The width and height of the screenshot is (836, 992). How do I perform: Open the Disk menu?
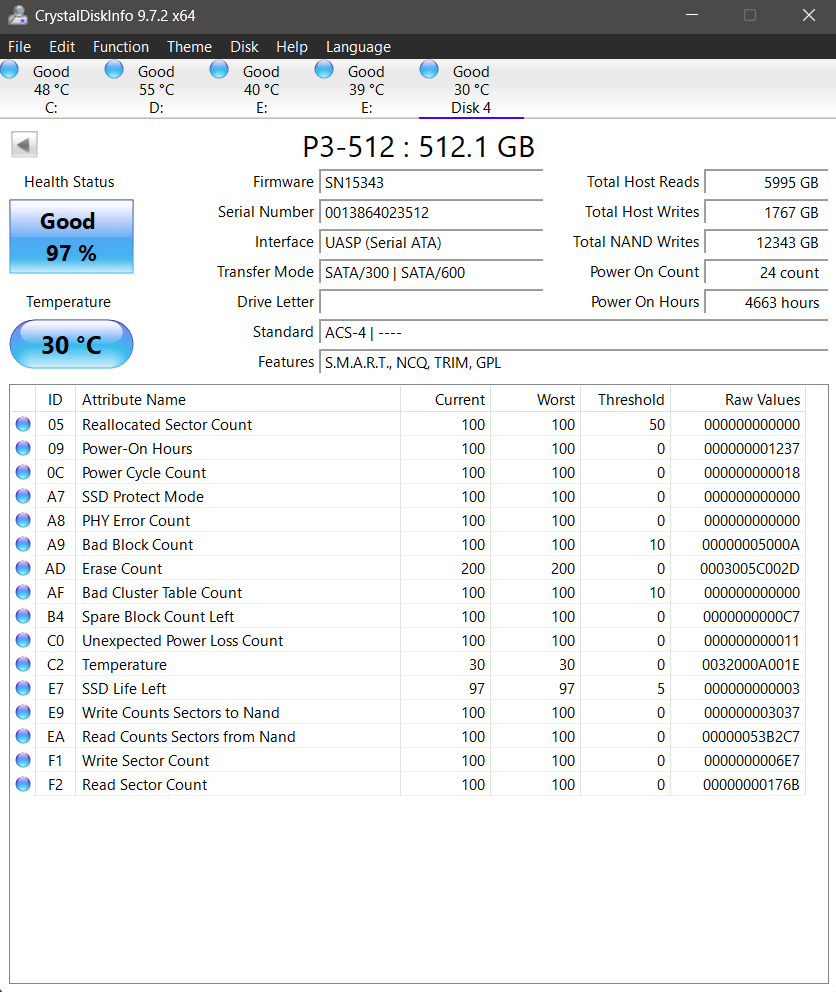(x=244, y=47)
